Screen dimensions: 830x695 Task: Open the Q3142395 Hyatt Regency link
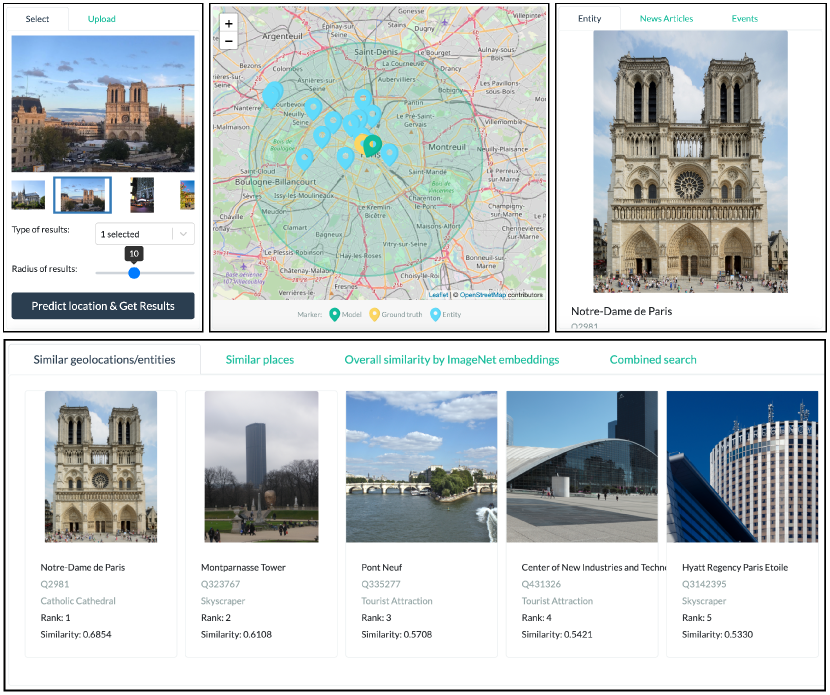[x=704, y=584]
